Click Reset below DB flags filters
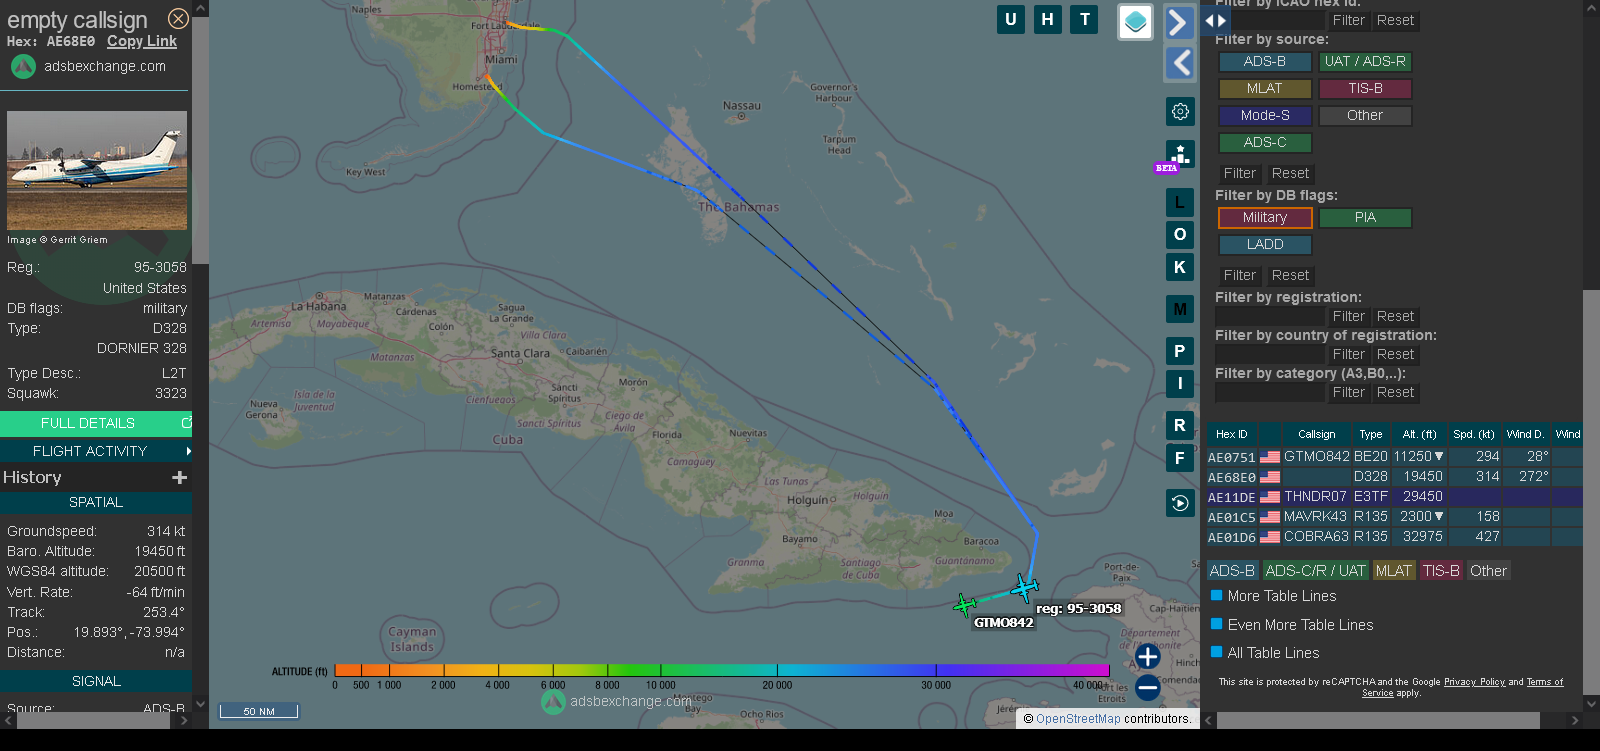 click(1290, 276)
